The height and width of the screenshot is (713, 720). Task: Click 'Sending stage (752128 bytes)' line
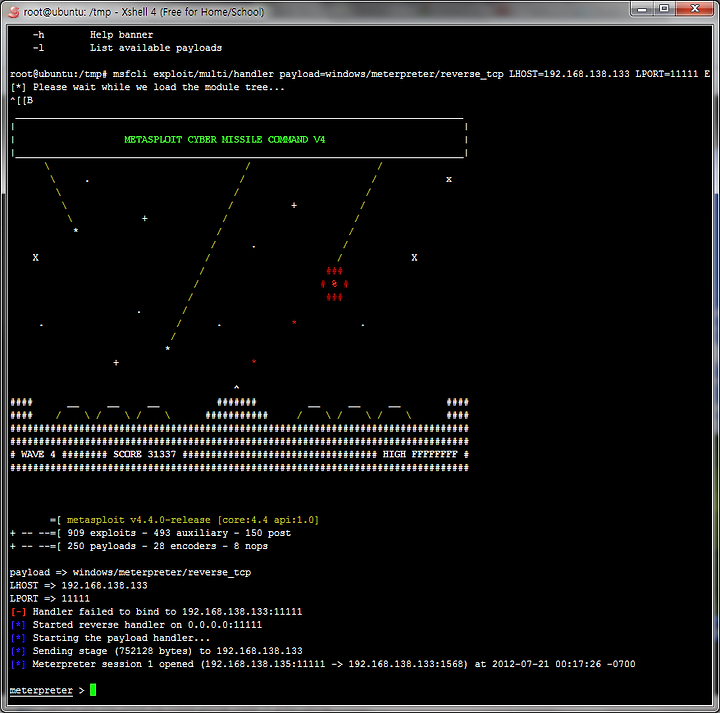156,651
